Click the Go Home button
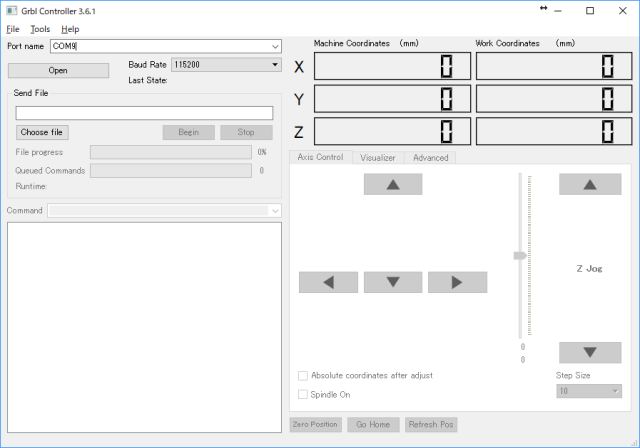The height and width of the screenshot is (448, 640). tap(373, 424)
